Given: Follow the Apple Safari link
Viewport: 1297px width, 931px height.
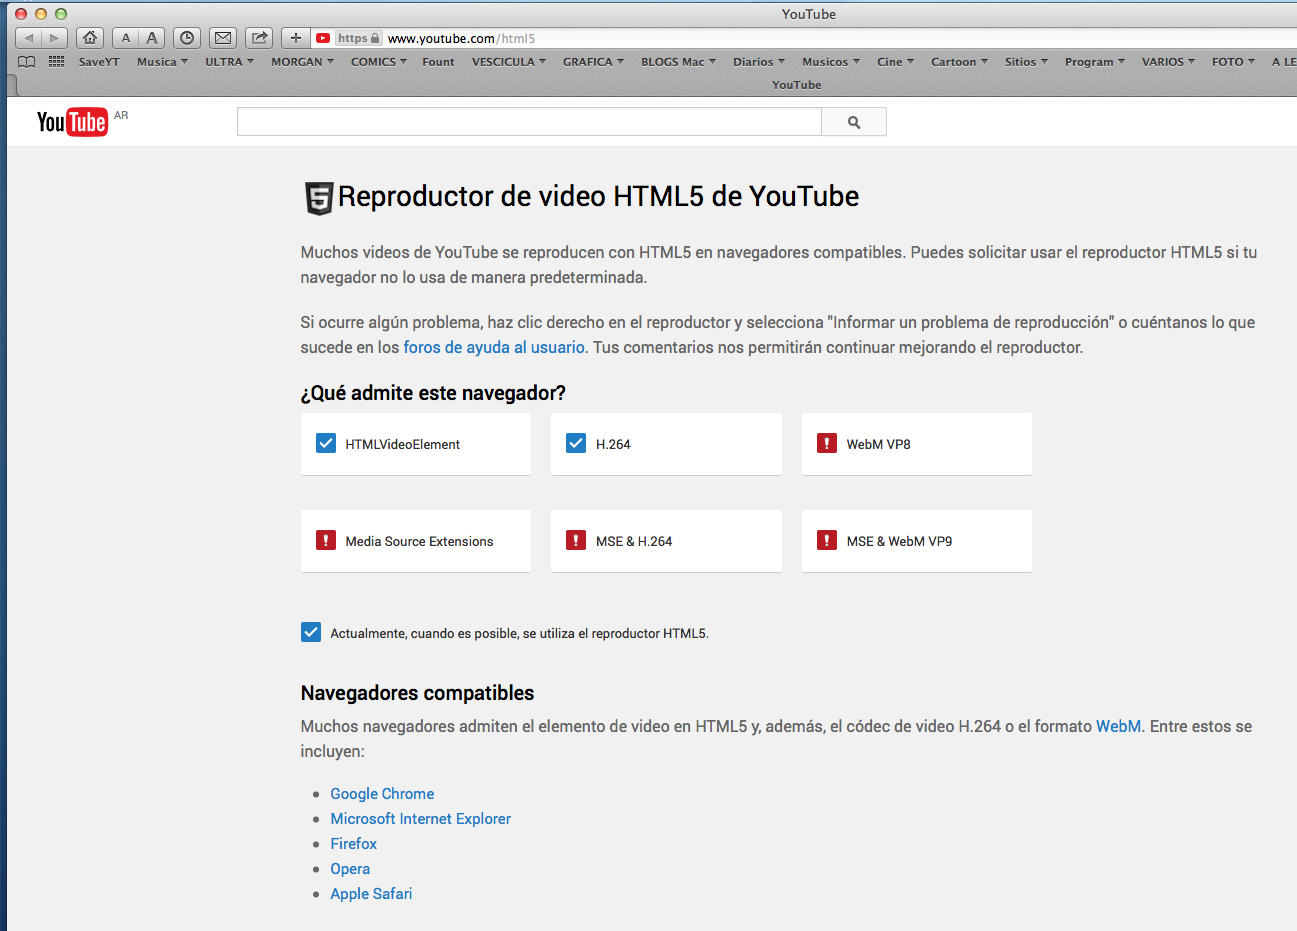Looking at the screenshot, I should 371,893.
